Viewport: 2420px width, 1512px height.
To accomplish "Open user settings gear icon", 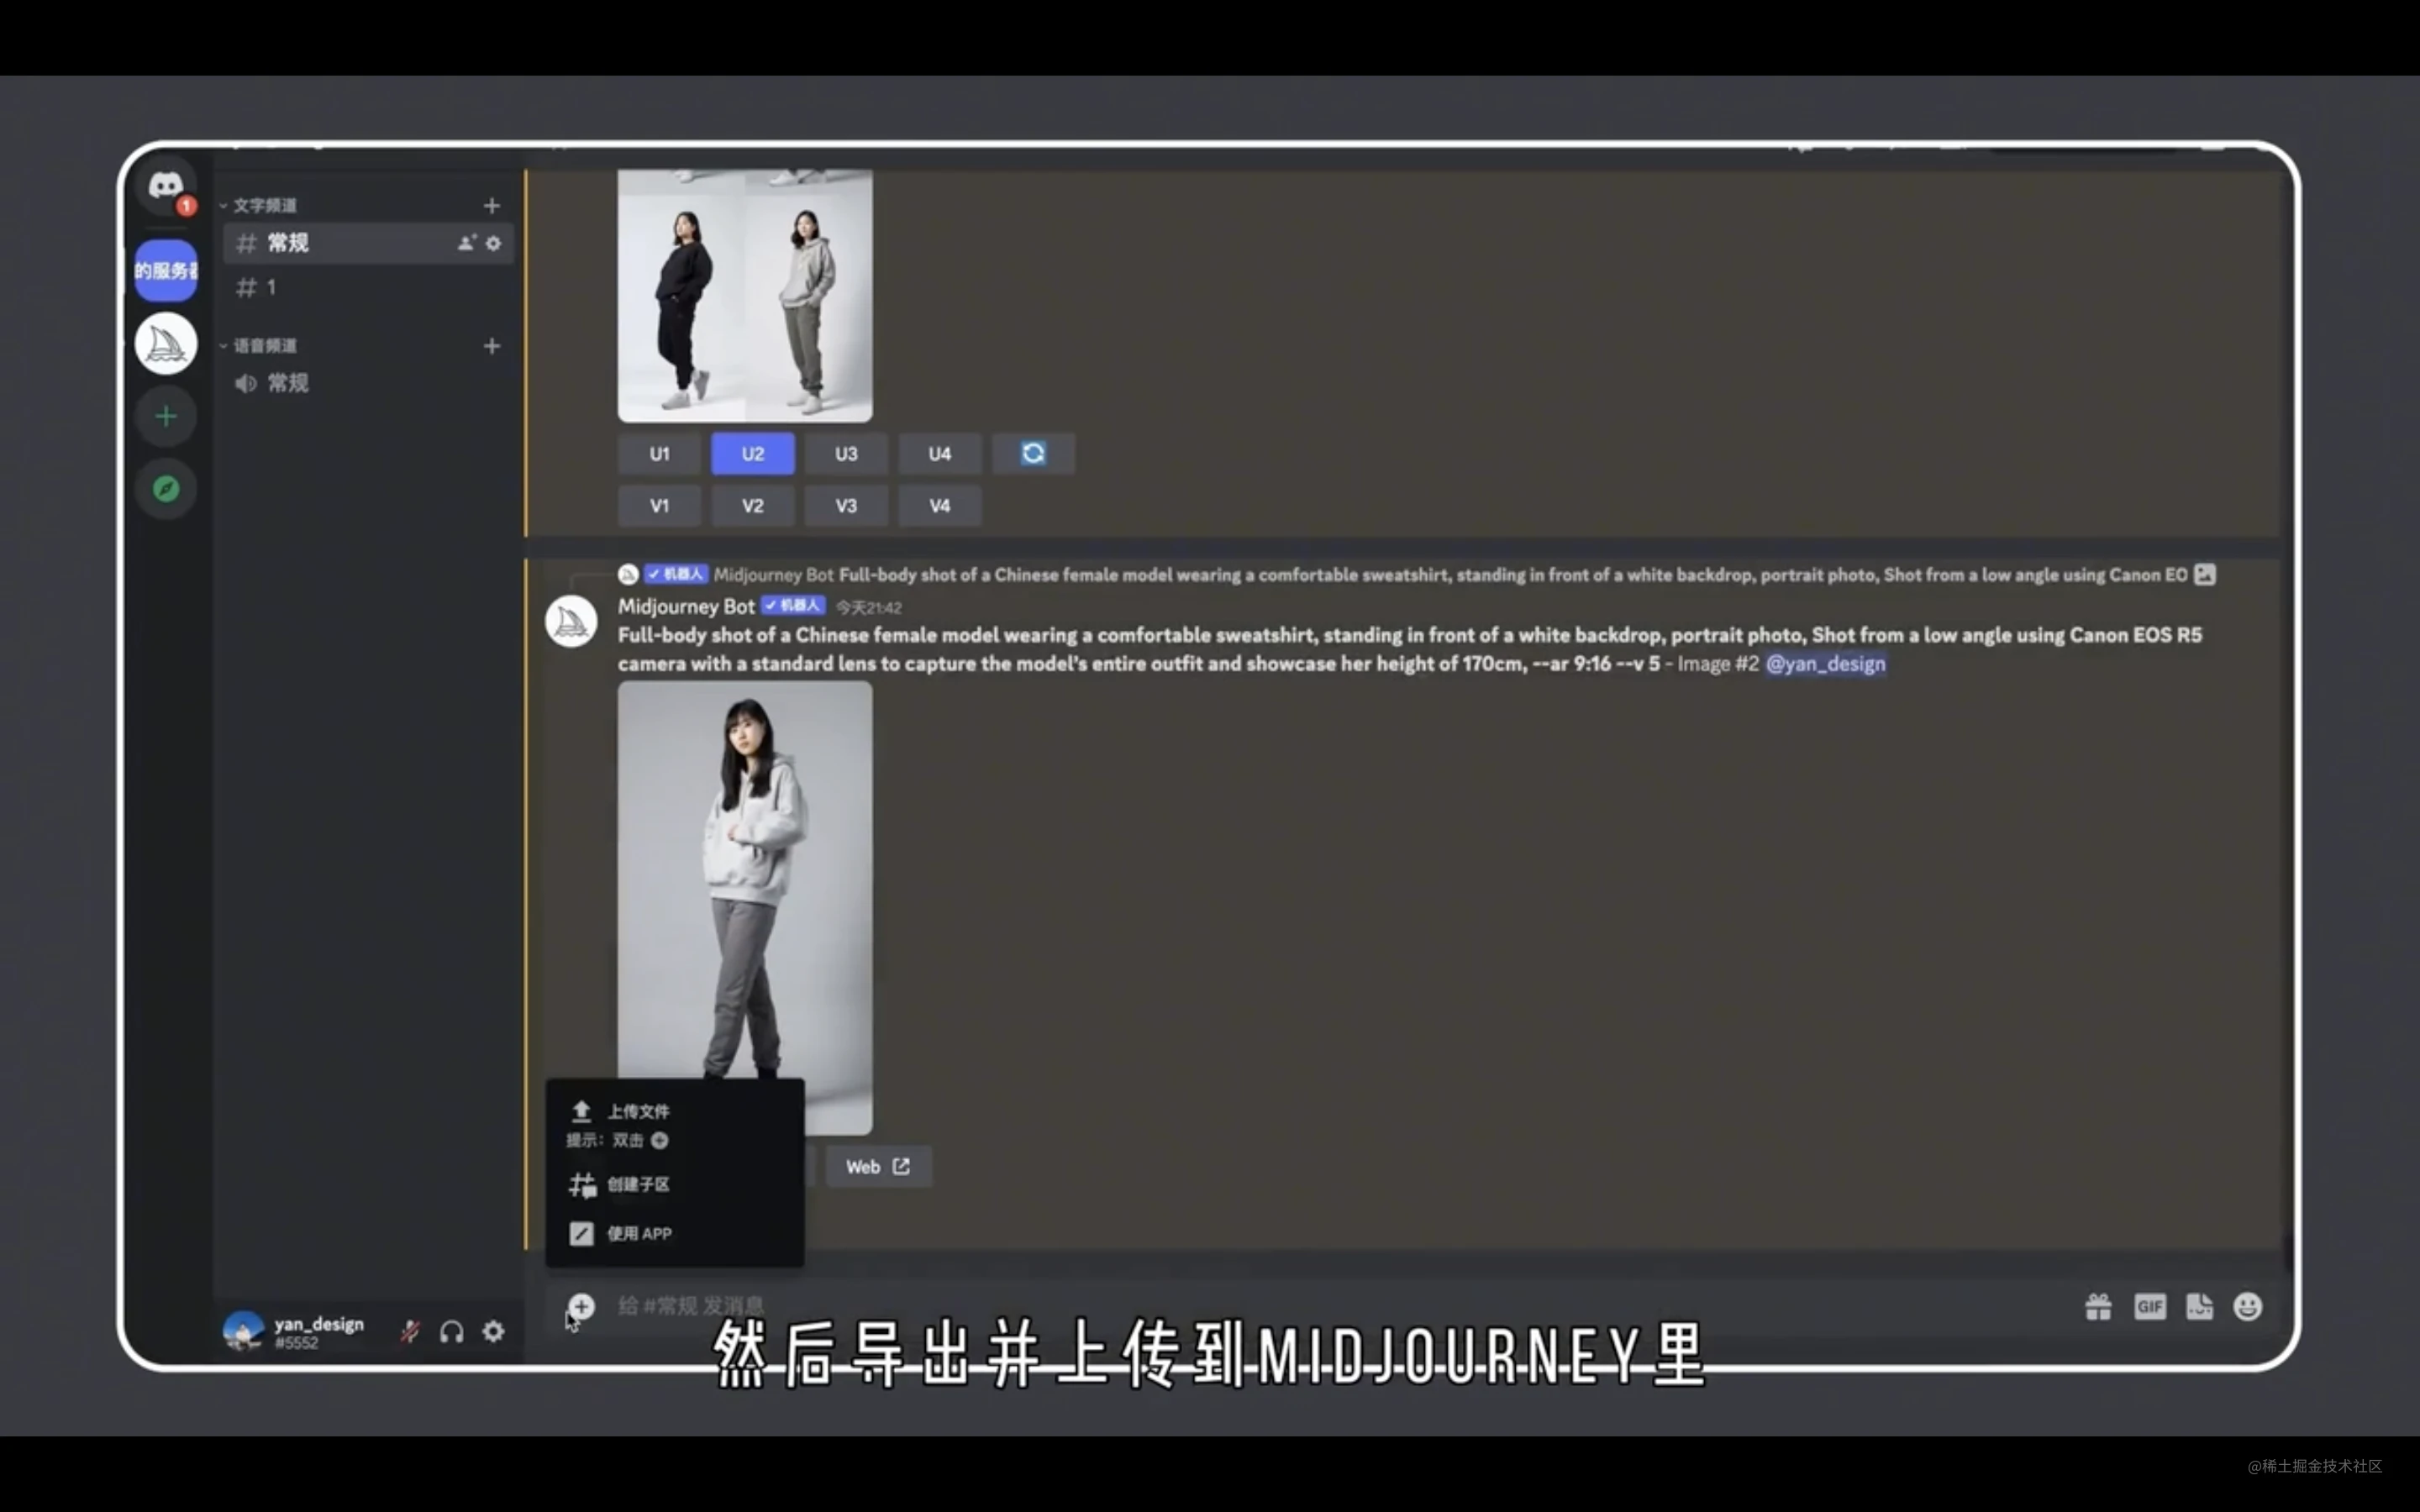I will [x=493, y=1332].
